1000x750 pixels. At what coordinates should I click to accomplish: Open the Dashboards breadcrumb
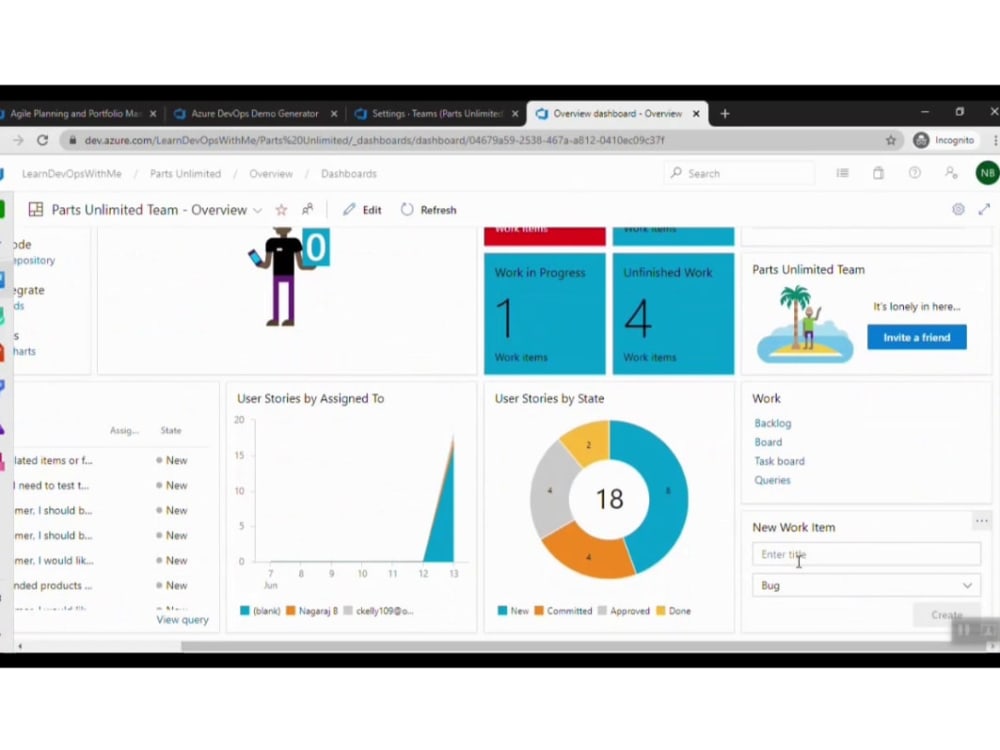tap(349, 173)
